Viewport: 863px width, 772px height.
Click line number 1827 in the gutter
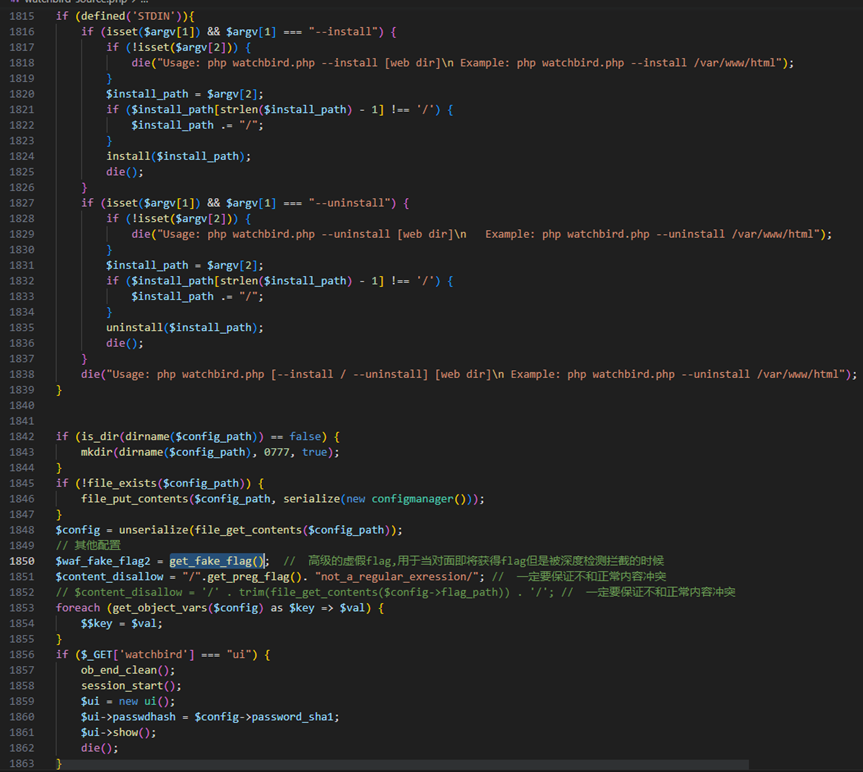[x=20, y=203]
